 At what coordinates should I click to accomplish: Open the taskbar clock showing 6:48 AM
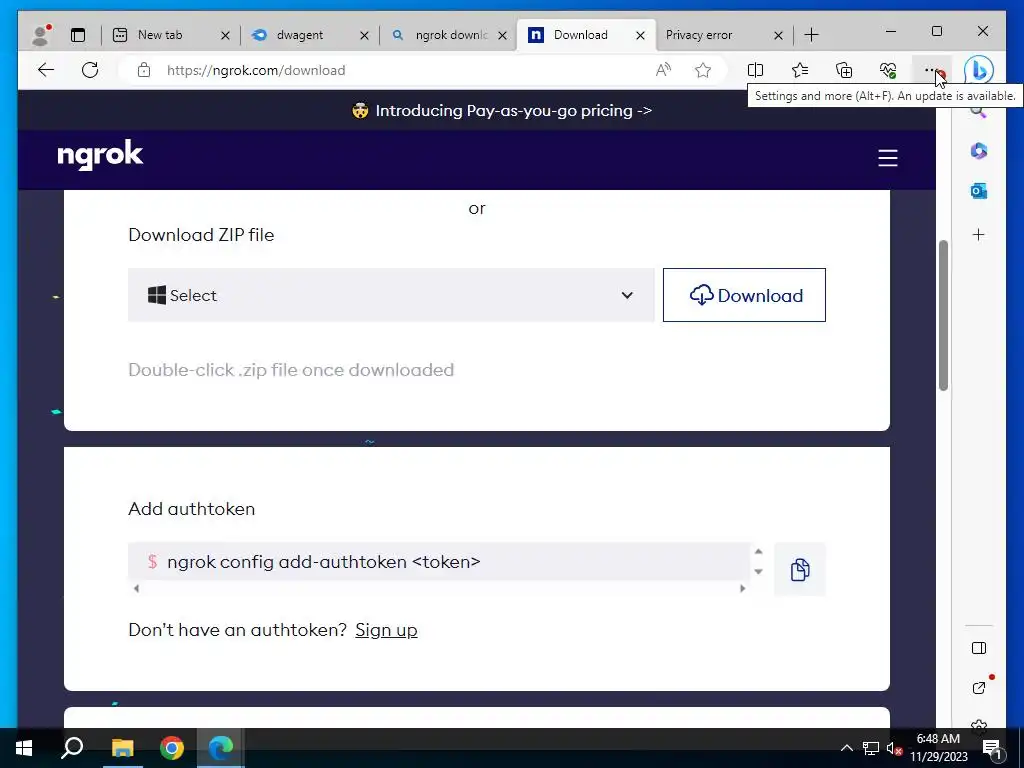(x=938, y=748)
